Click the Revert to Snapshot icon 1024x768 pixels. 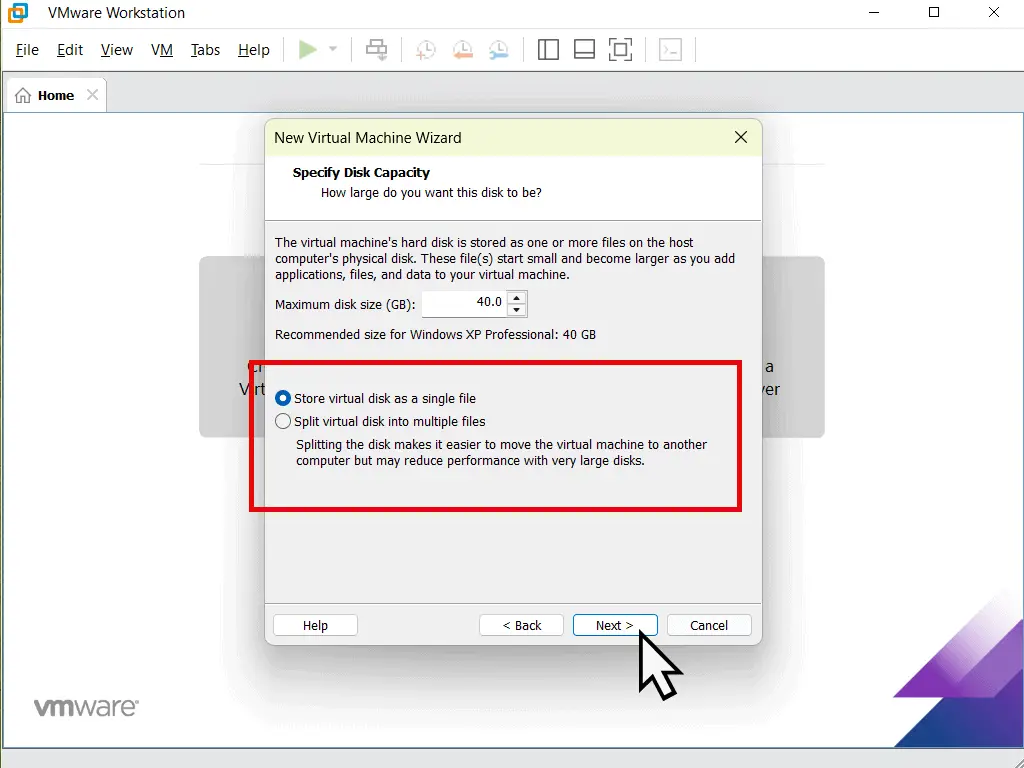point(462,50)
